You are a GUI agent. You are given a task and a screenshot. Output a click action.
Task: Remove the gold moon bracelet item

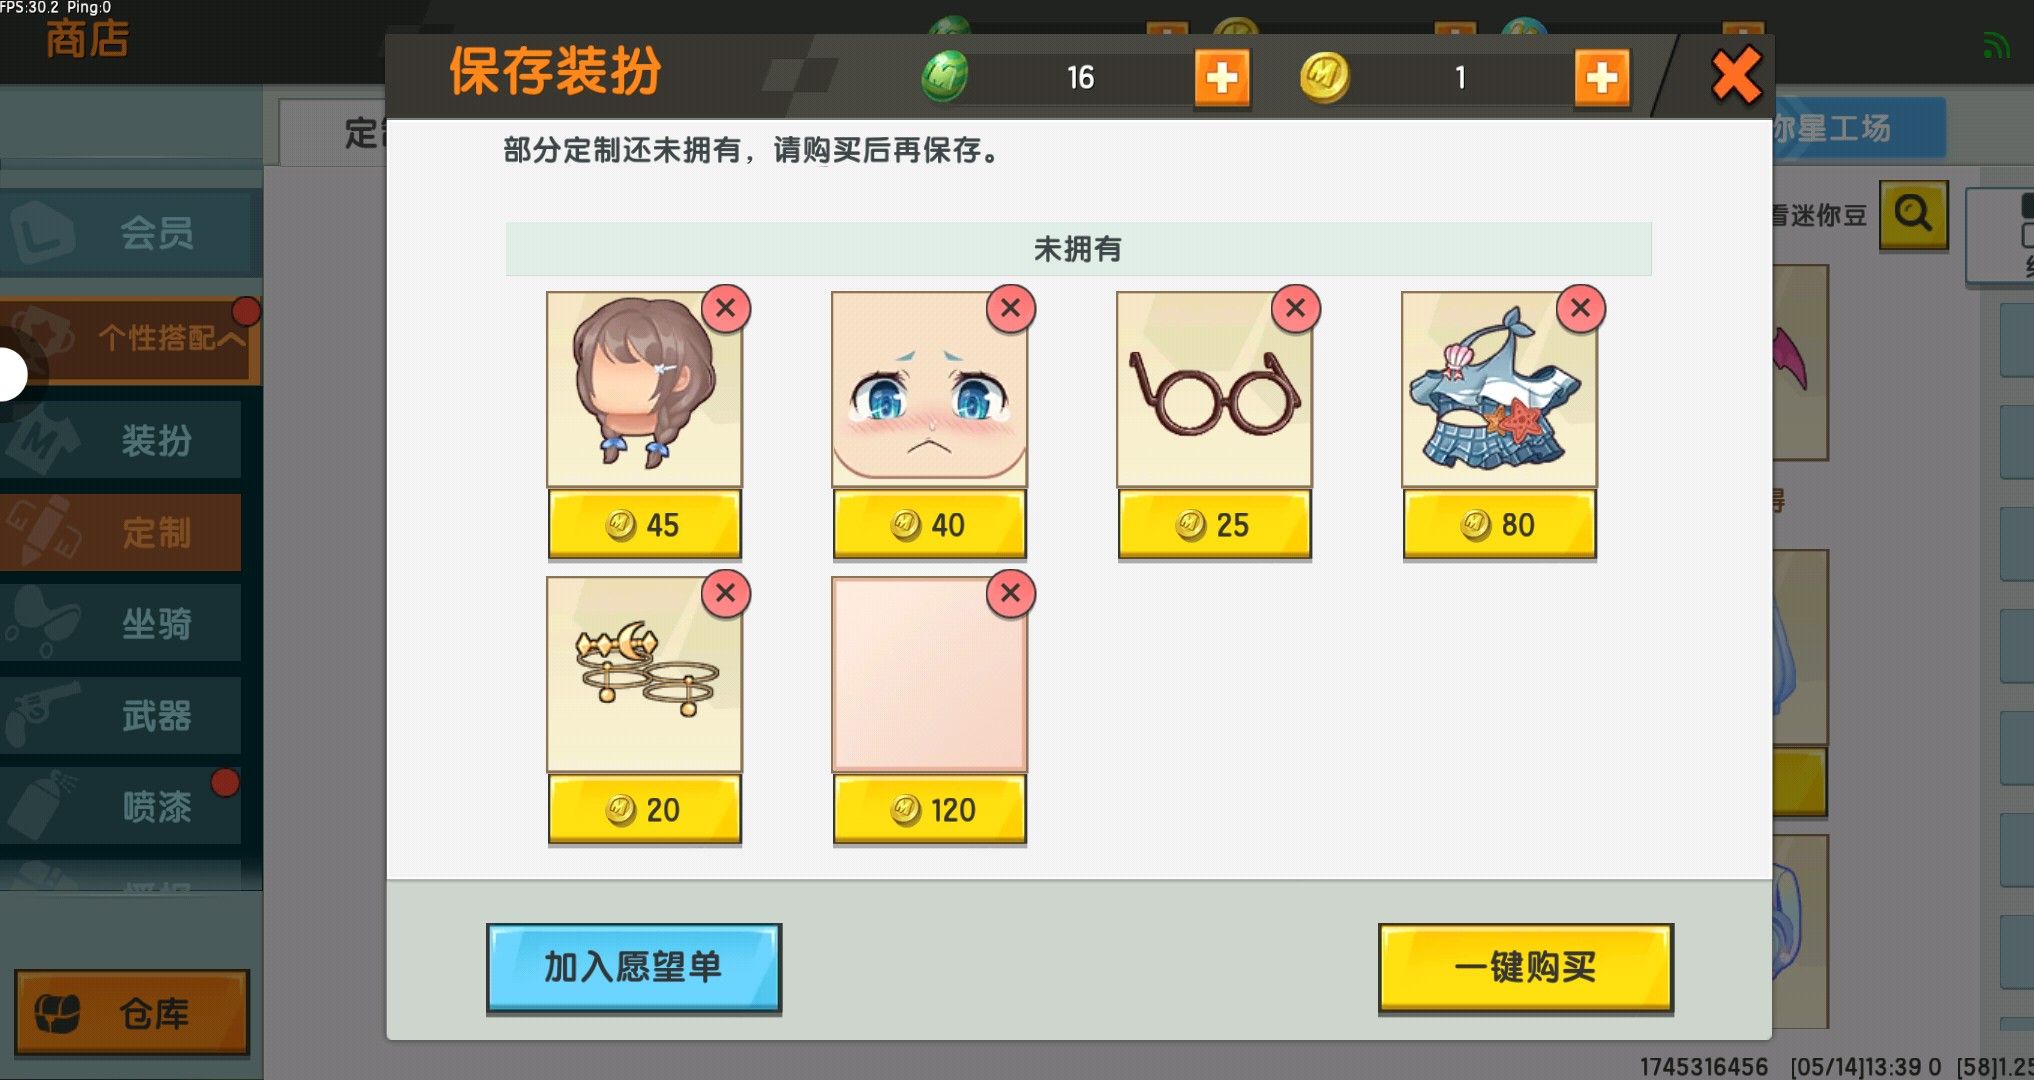[726, 594]
